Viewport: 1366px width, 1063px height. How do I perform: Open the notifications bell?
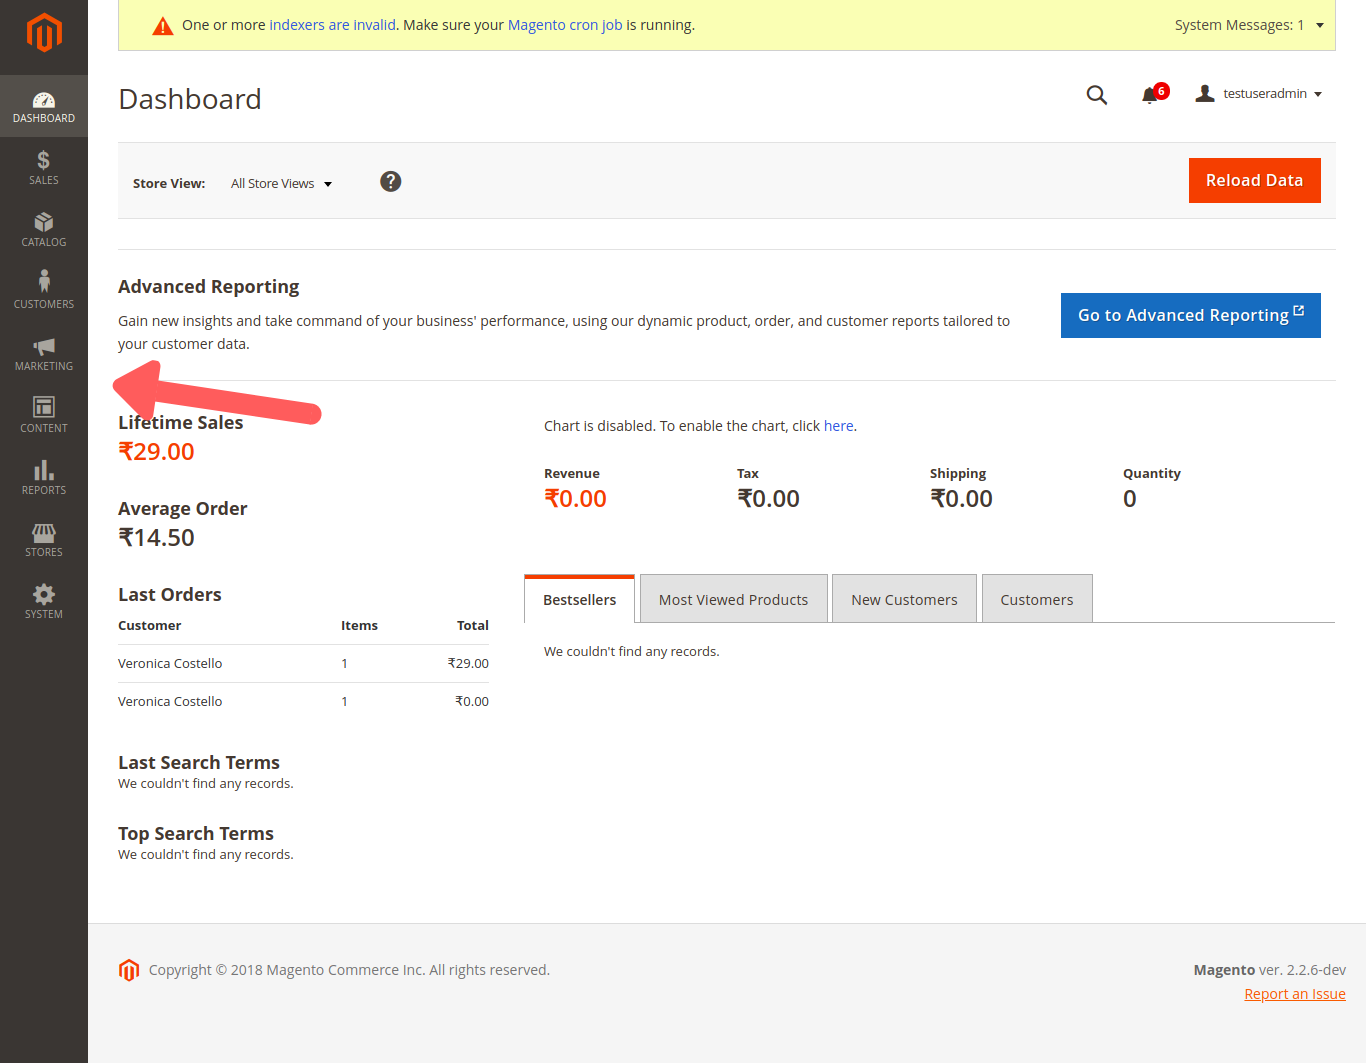pos(1151,95)
